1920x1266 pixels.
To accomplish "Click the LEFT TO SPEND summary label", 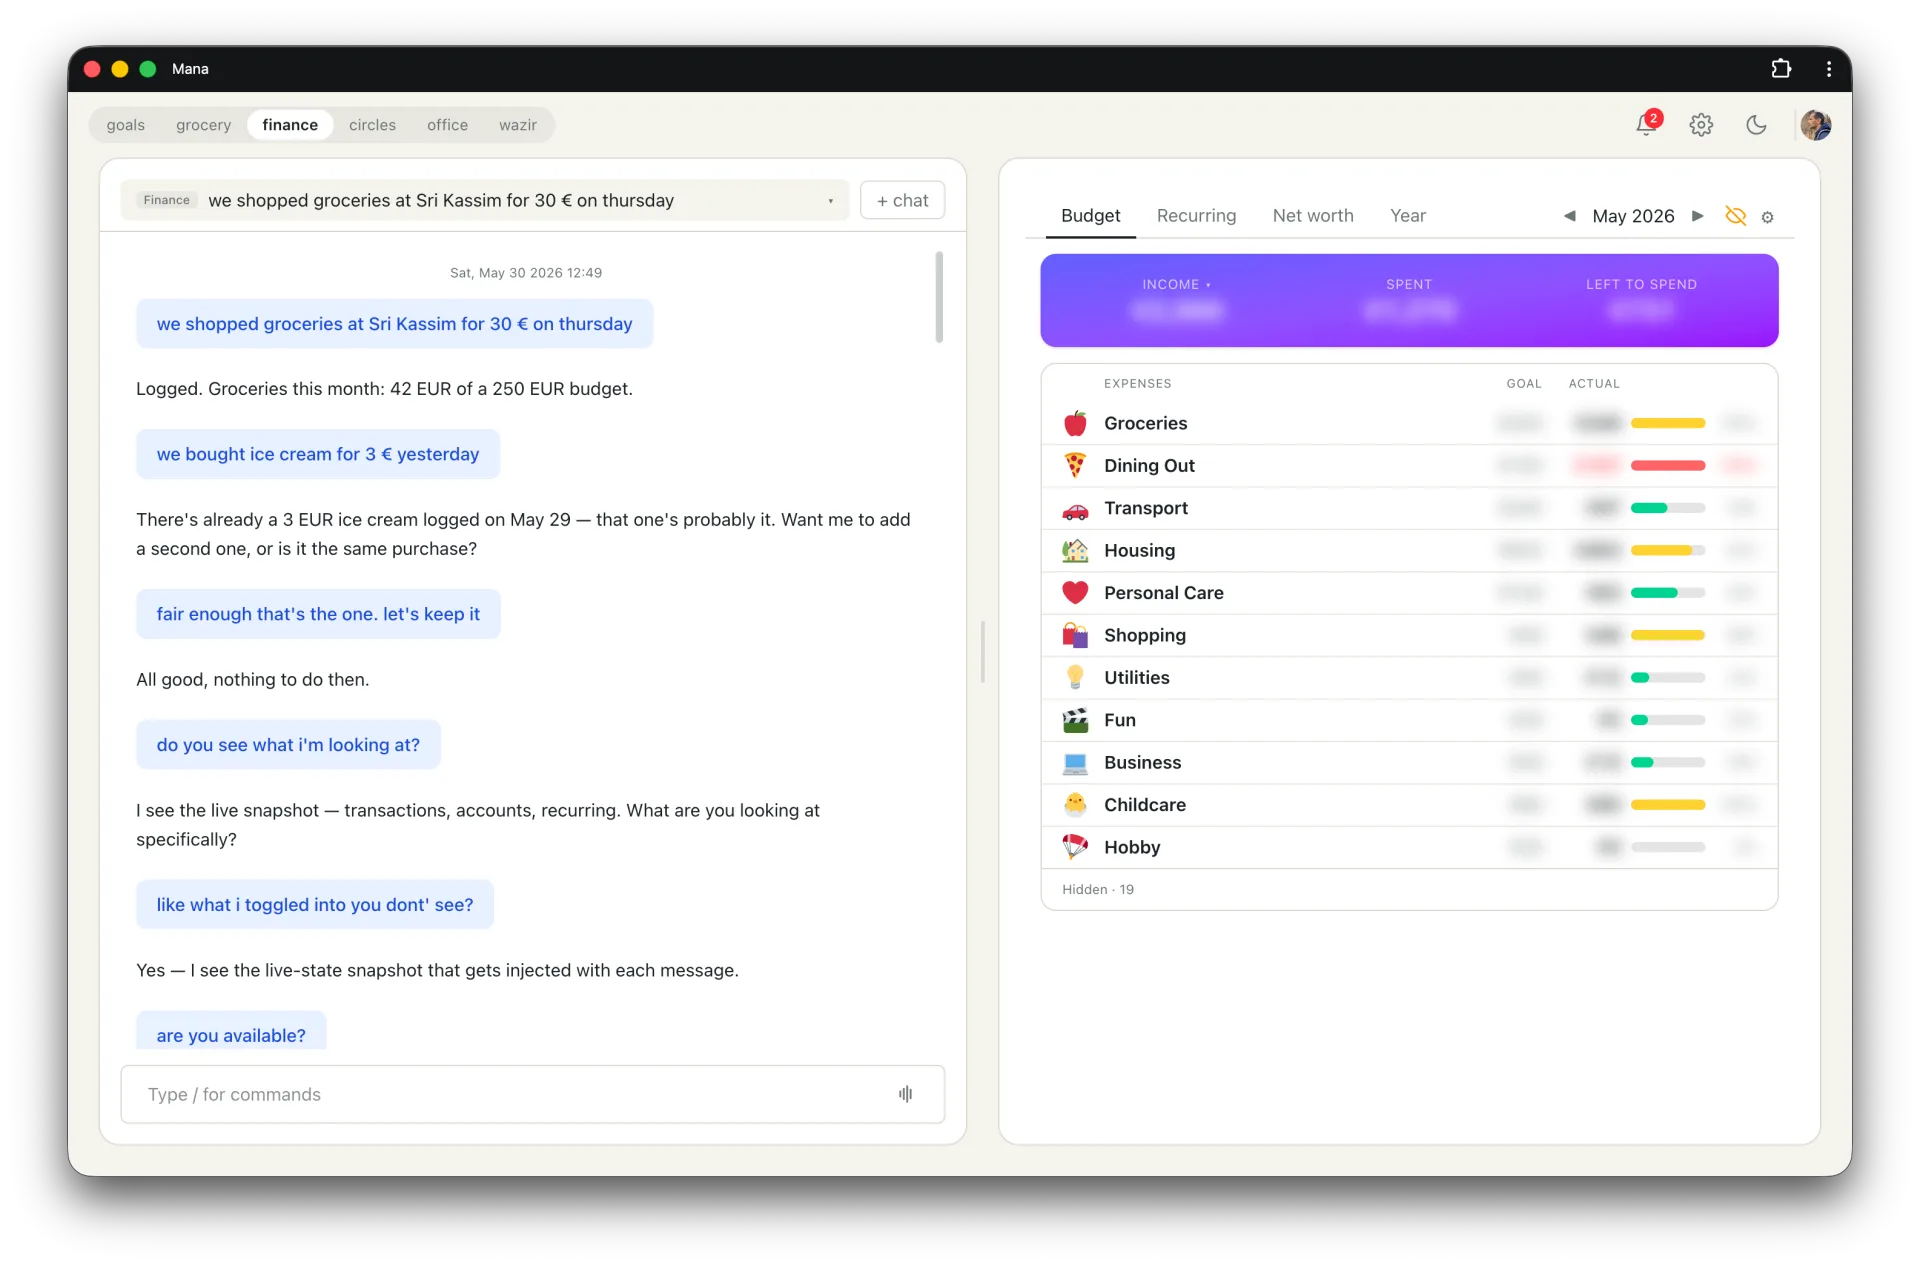I will click(x=1641, y=285).
